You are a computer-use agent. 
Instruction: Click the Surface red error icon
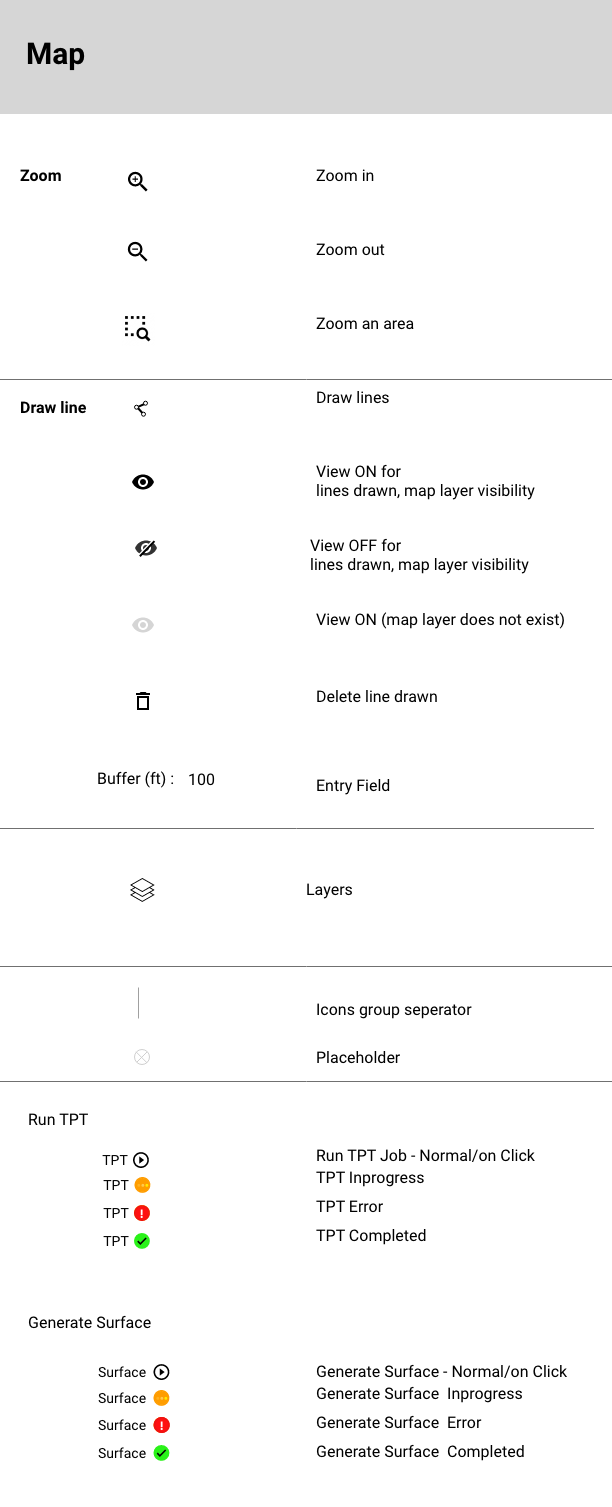162,1425
